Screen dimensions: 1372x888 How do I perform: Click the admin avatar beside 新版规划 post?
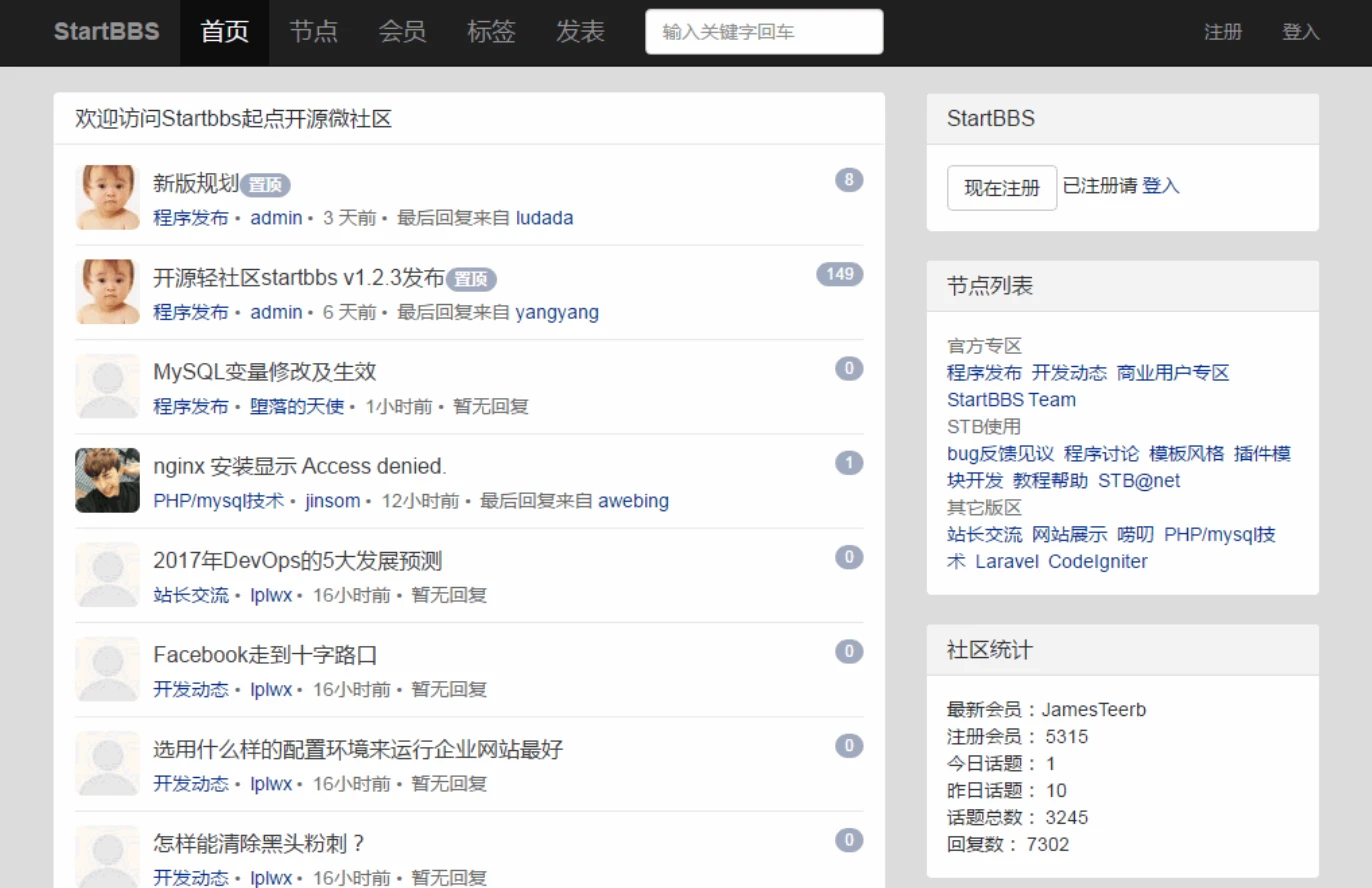pos(107,197)
